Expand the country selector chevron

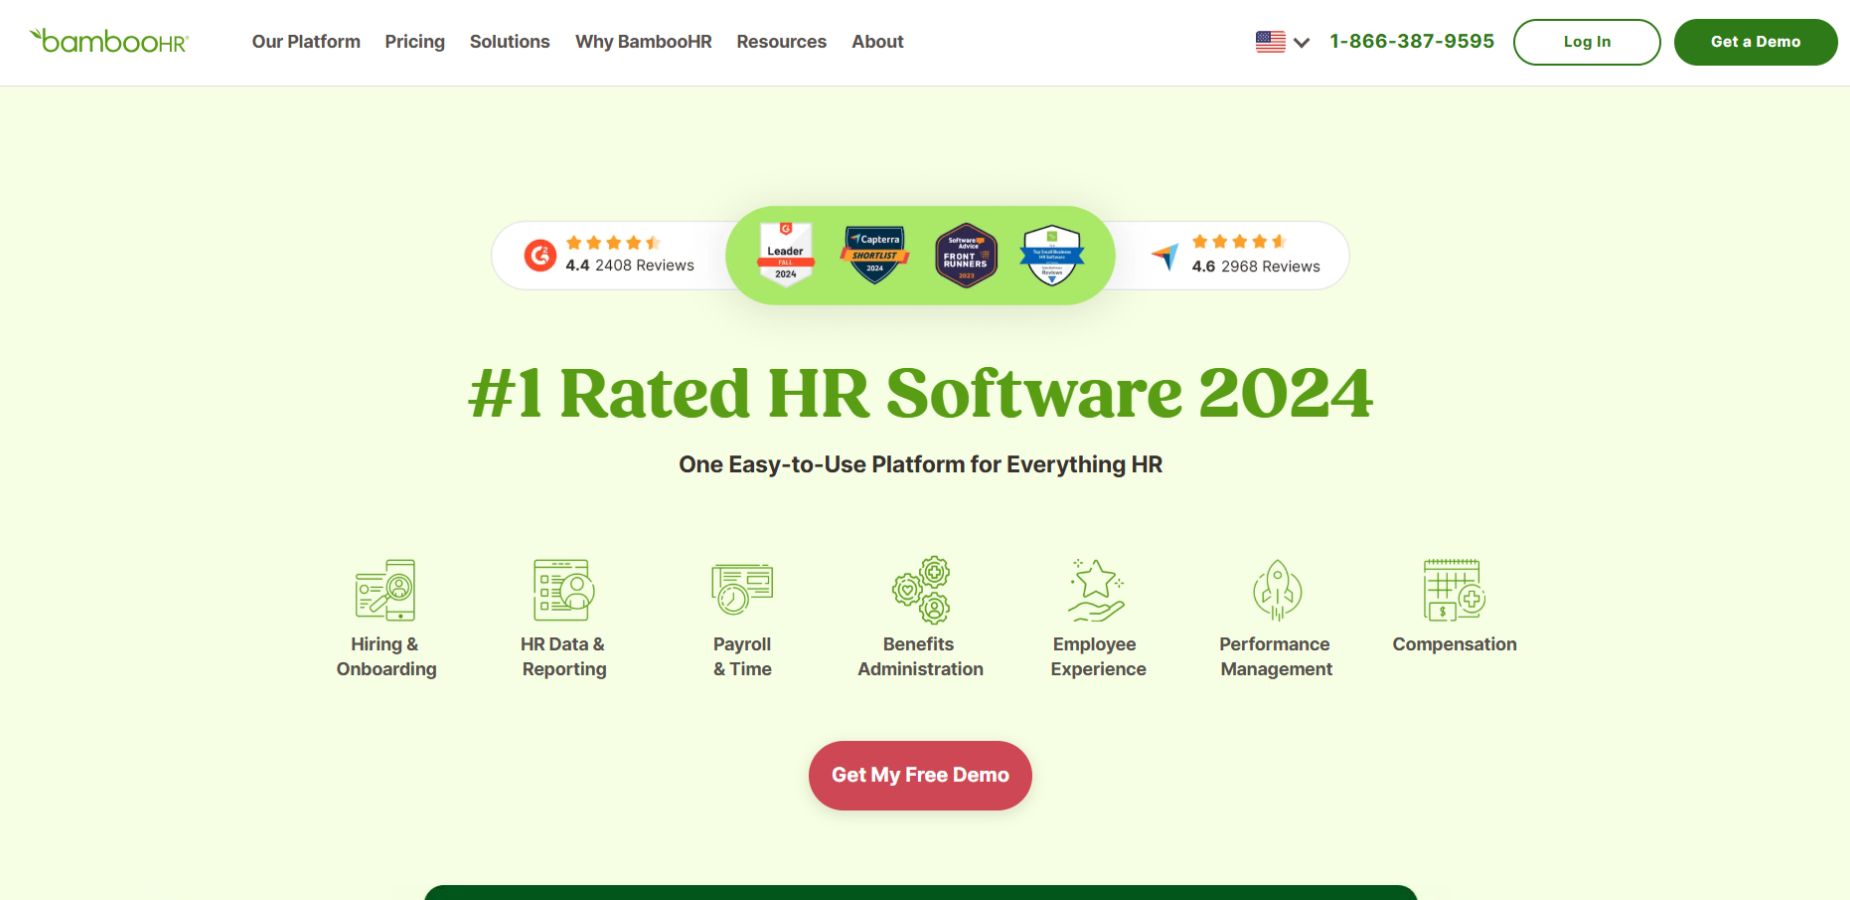coord(1301,42)
